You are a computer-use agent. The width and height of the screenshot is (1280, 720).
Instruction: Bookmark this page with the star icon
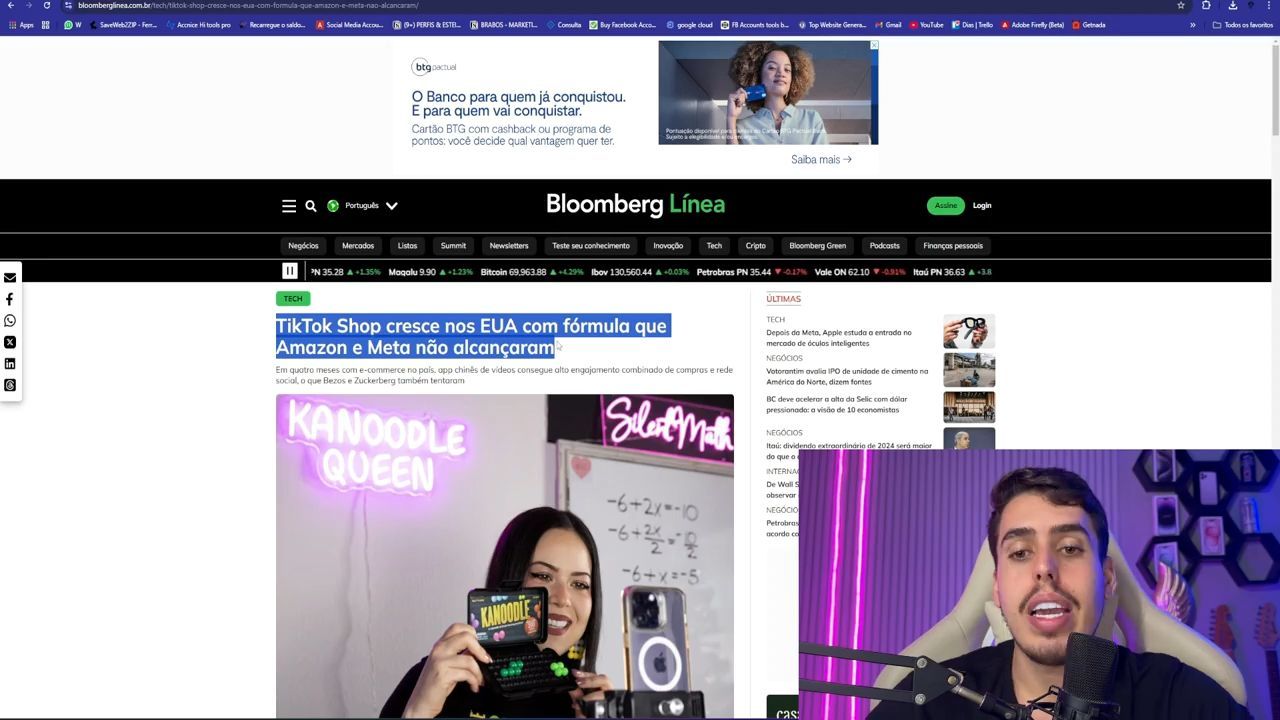click(x=1181, y=5)
